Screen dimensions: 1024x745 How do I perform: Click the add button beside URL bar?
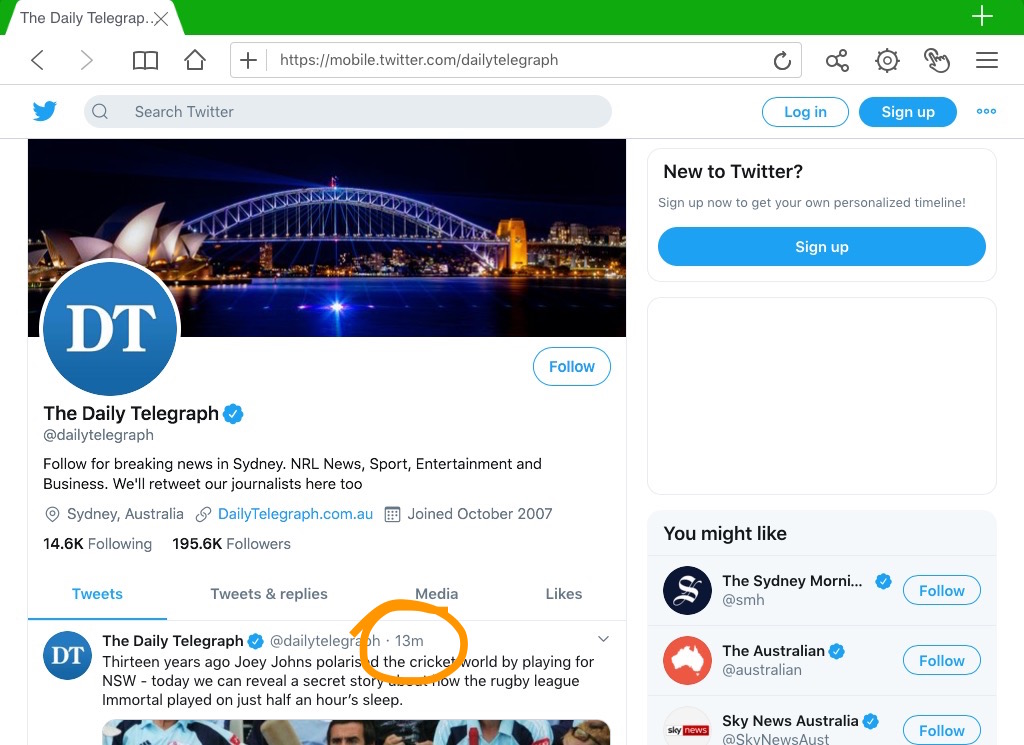click(248, 61)
